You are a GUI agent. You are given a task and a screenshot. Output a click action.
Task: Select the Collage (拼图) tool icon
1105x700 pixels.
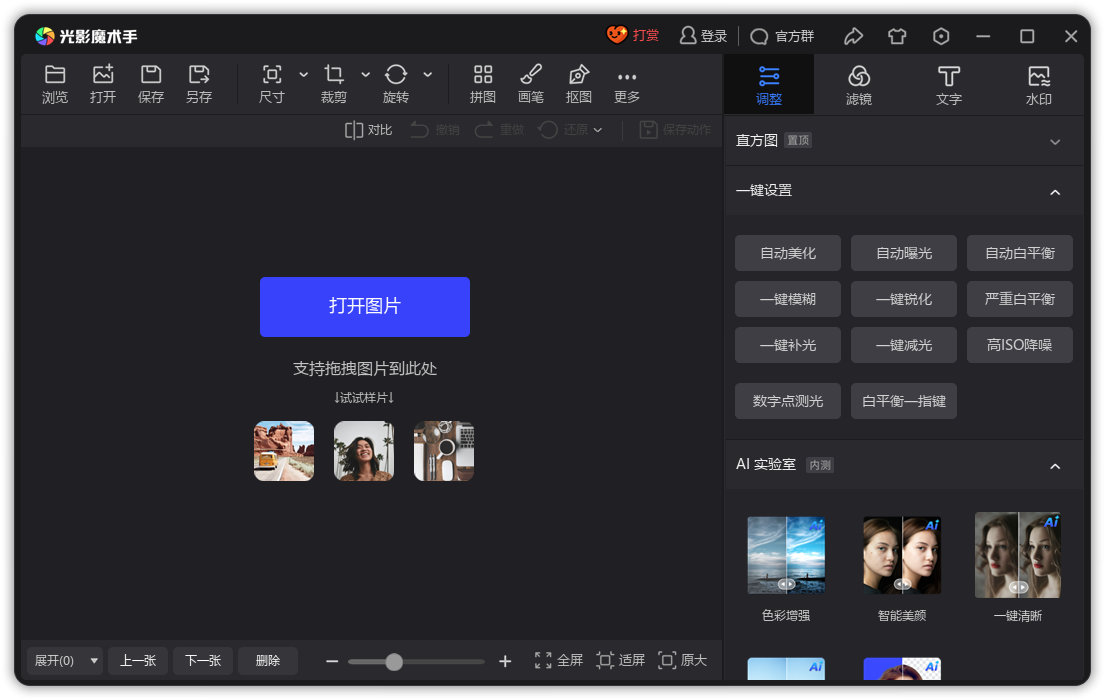(x=483, y=75)
